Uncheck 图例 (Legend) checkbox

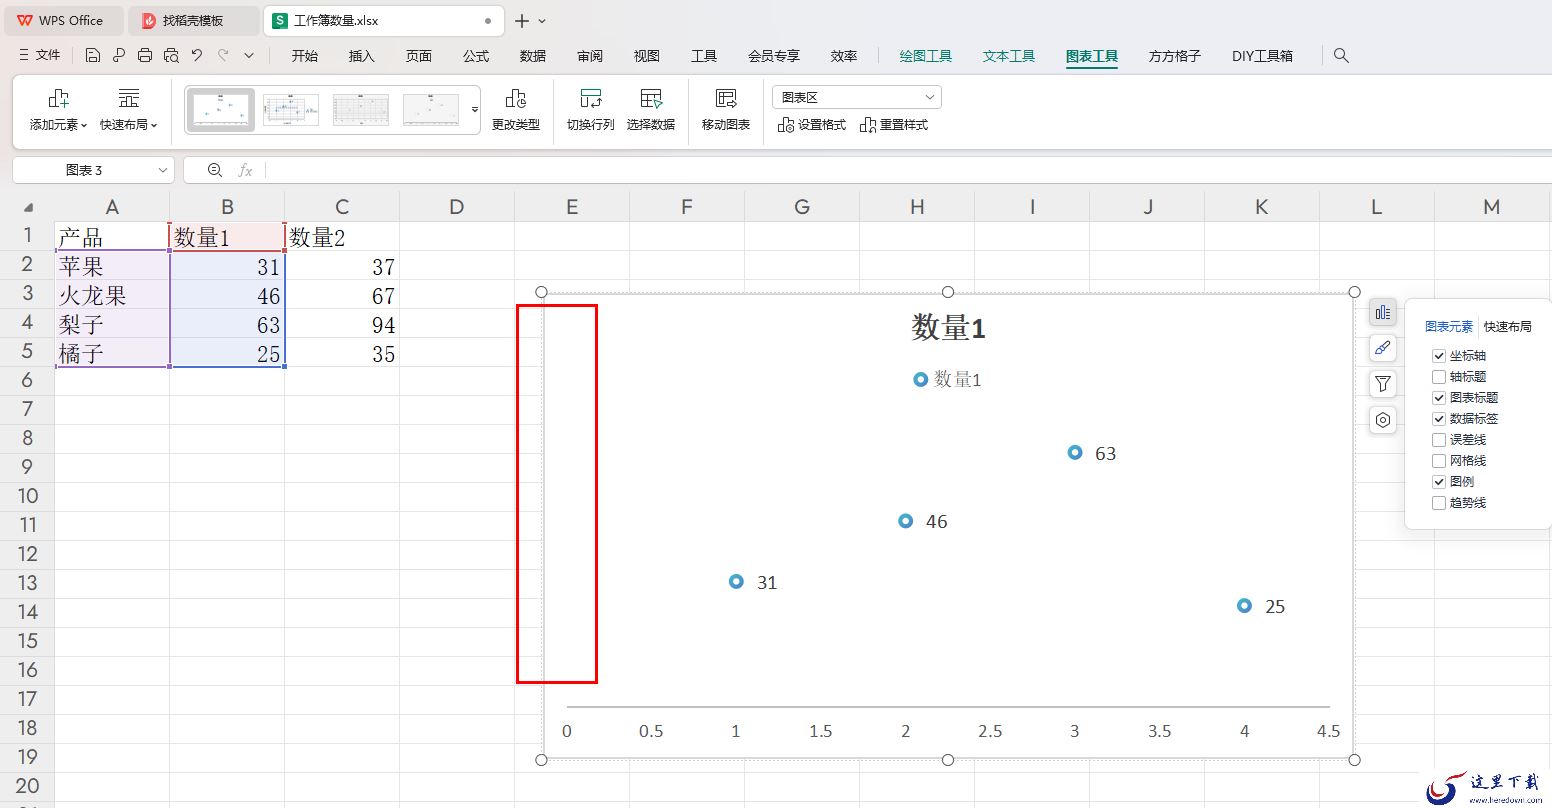1439,482
